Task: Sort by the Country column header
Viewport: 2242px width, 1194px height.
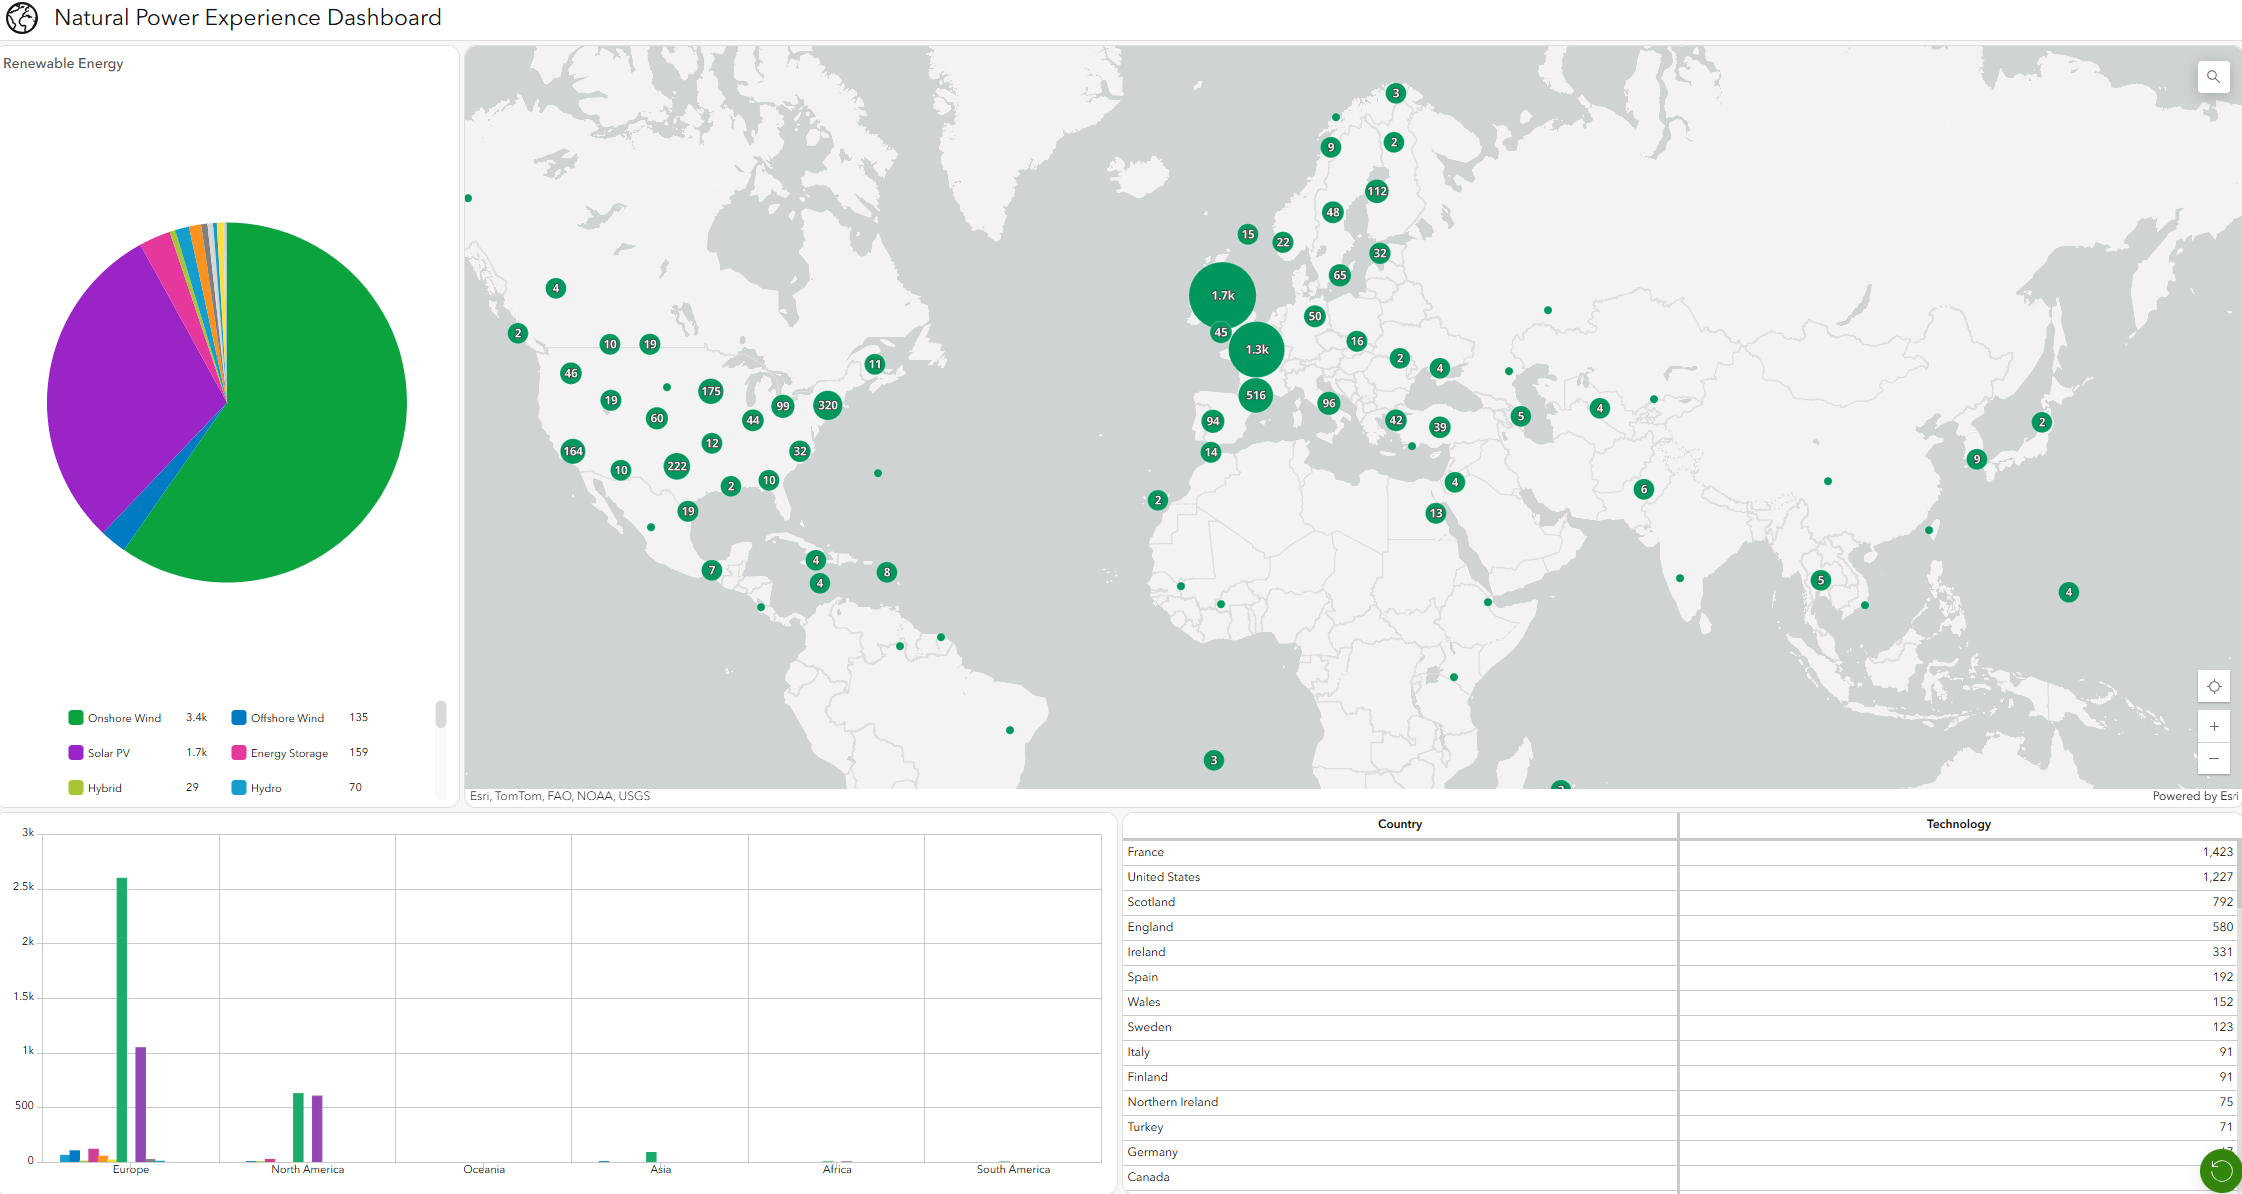Action: [1399, 824]
